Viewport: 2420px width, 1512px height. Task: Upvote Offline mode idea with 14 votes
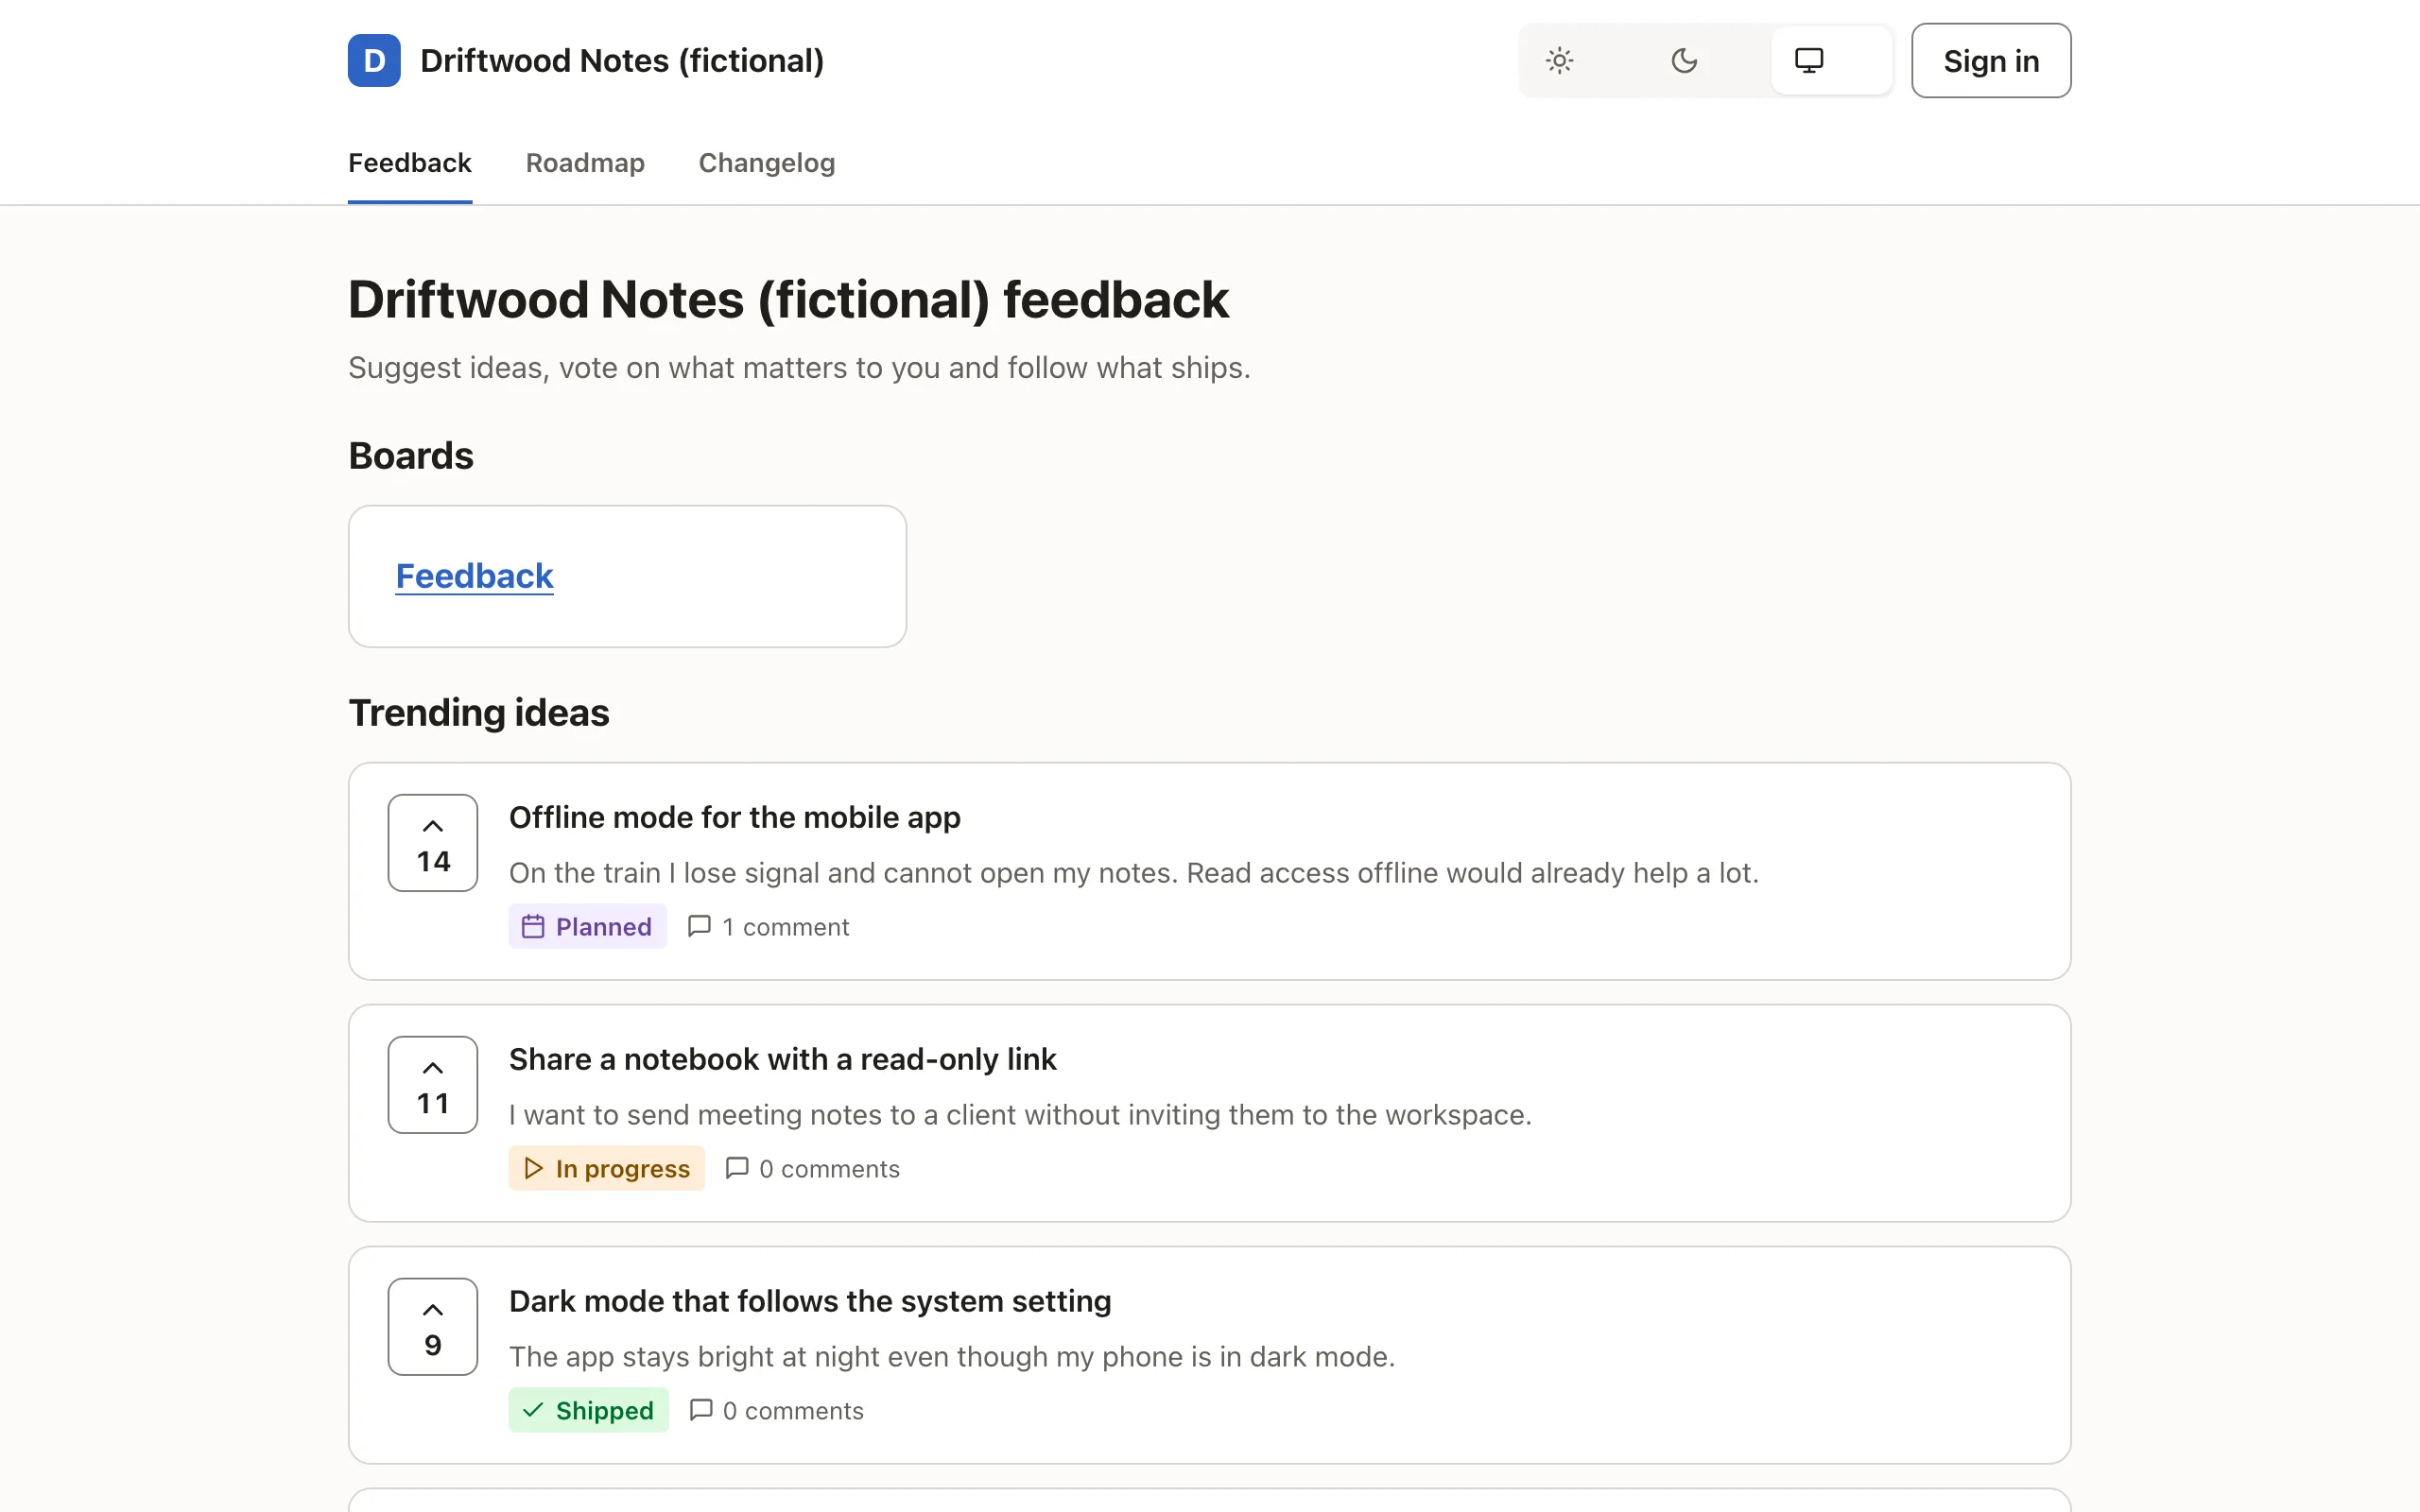pos(433,843)
